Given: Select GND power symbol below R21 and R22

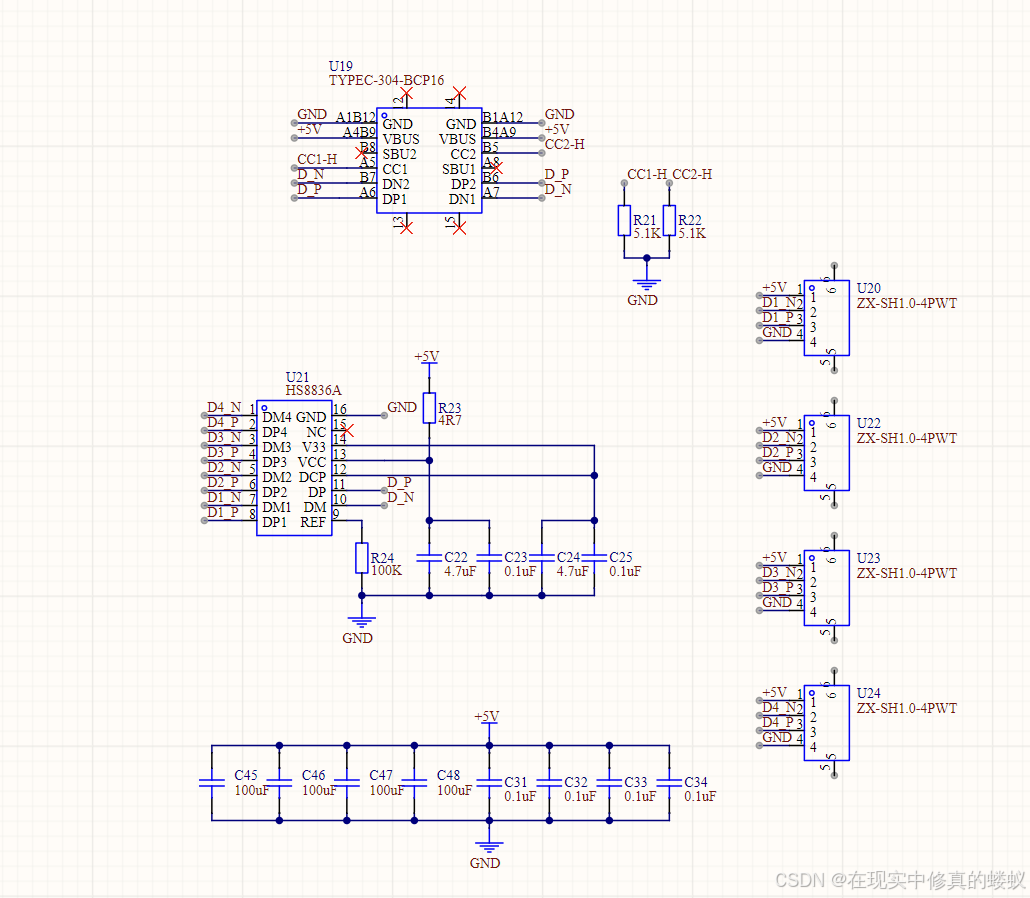Looking at the screenshot, I should point(646,284).
